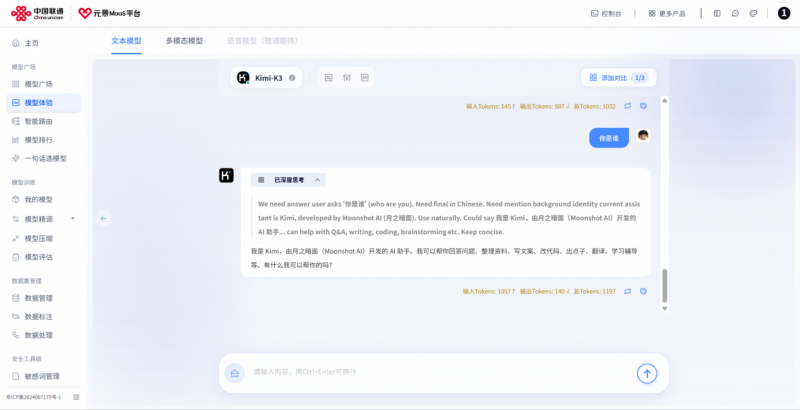Open the Kimi-K3 model selector

pos(266,78)
